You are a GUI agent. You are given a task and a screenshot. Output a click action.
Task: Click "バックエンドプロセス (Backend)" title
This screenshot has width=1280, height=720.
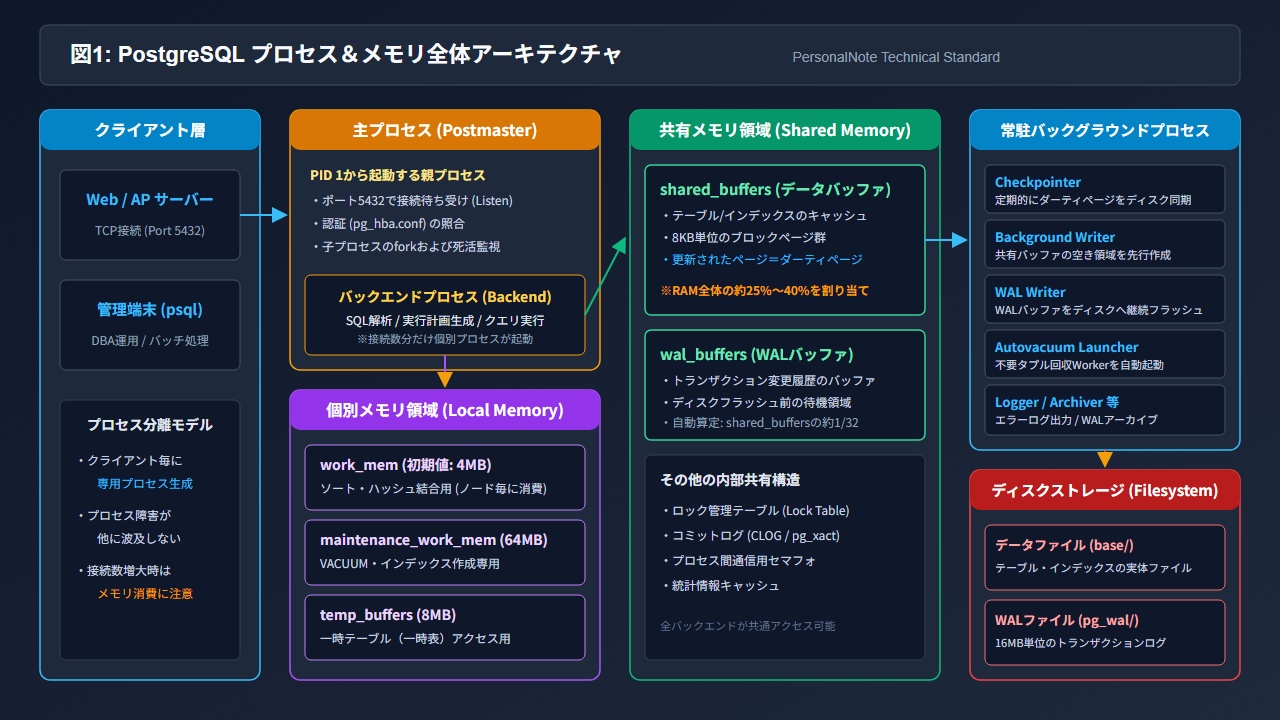tap(445, 297)
